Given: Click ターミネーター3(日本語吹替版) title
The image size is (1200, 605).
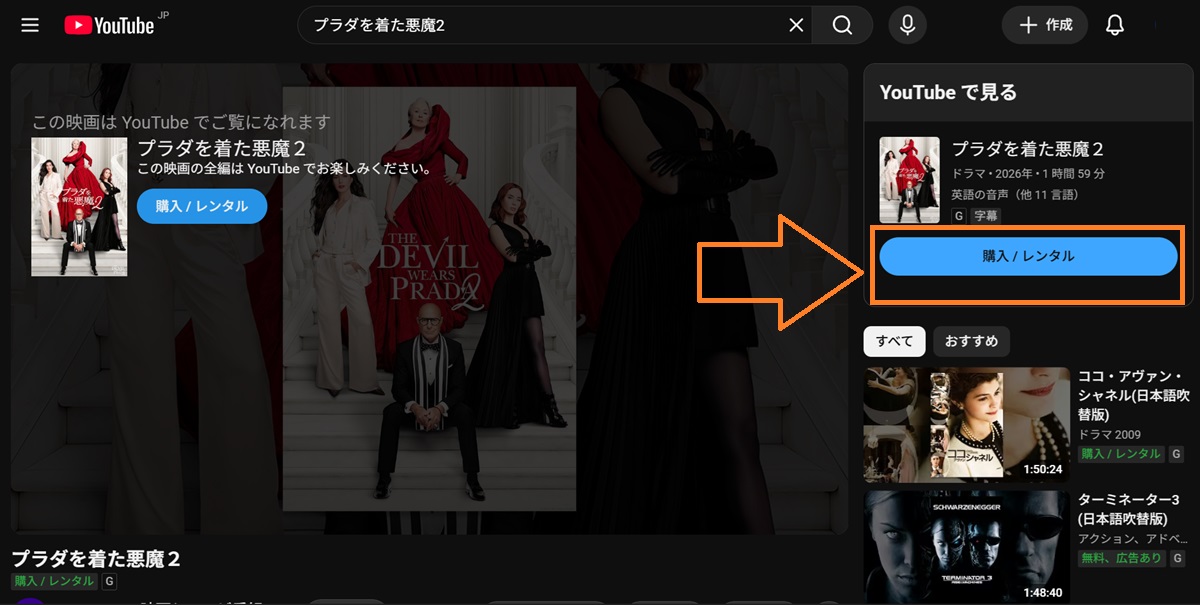Looking at the screenshot, I should 1129,509.
